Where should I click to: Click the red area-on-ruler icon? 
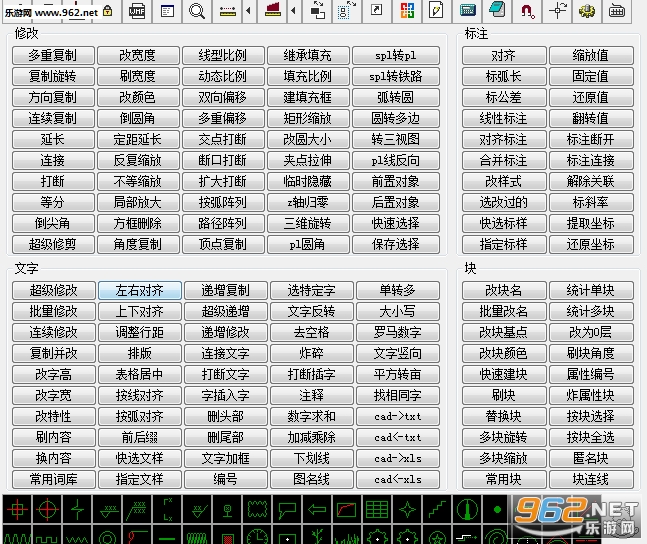[x=272, y=11]
